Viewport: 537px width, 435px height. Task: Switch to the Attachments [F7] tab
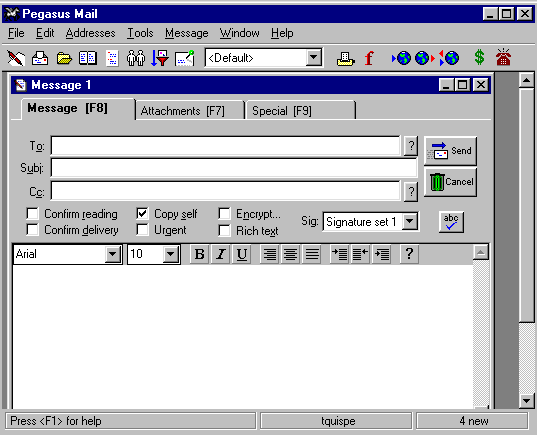pyautogui.click(x=190, y=111)
